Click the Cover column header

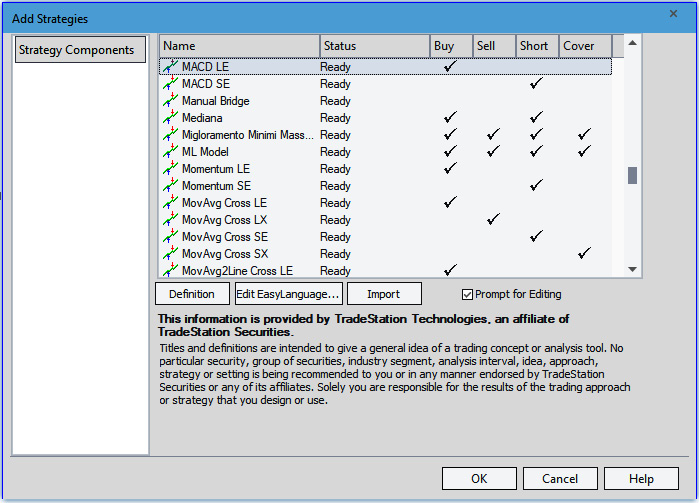[x=585, y=46]
